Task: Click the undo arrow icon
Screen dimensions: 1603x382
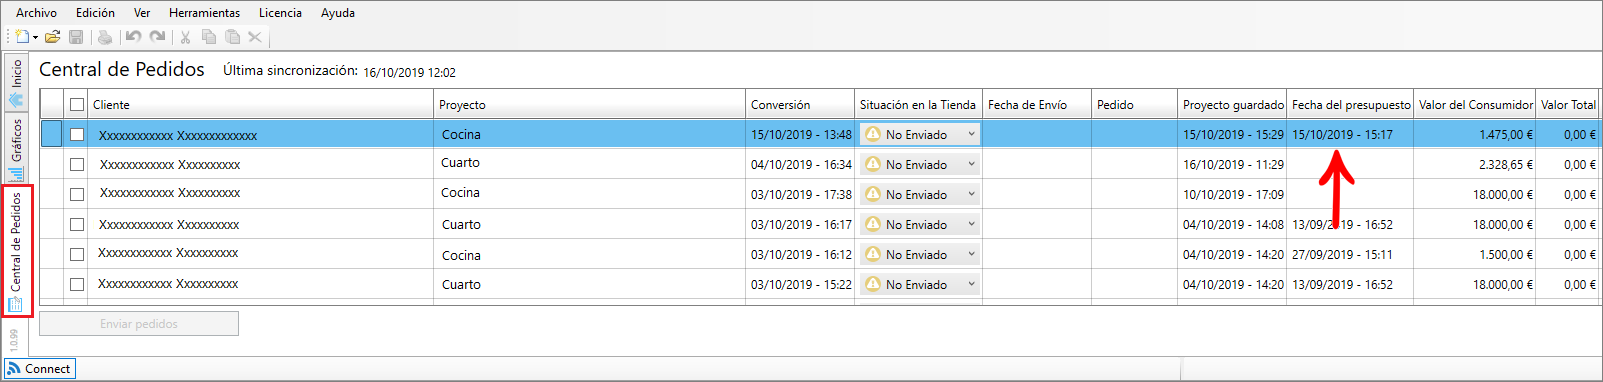Action: pyautogui.click(x=134, y=37)
